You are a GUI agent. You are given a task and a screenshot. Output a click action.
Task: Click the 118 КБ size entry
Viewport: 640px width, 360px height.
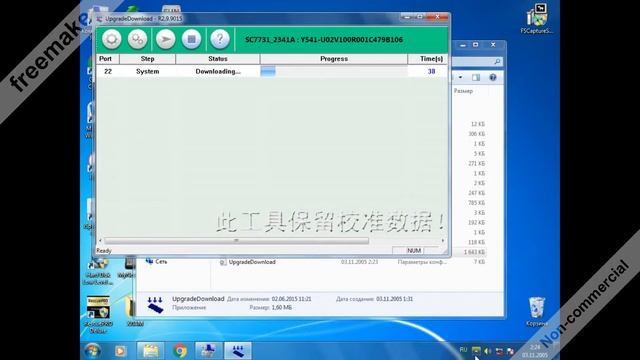pos(476,242)
